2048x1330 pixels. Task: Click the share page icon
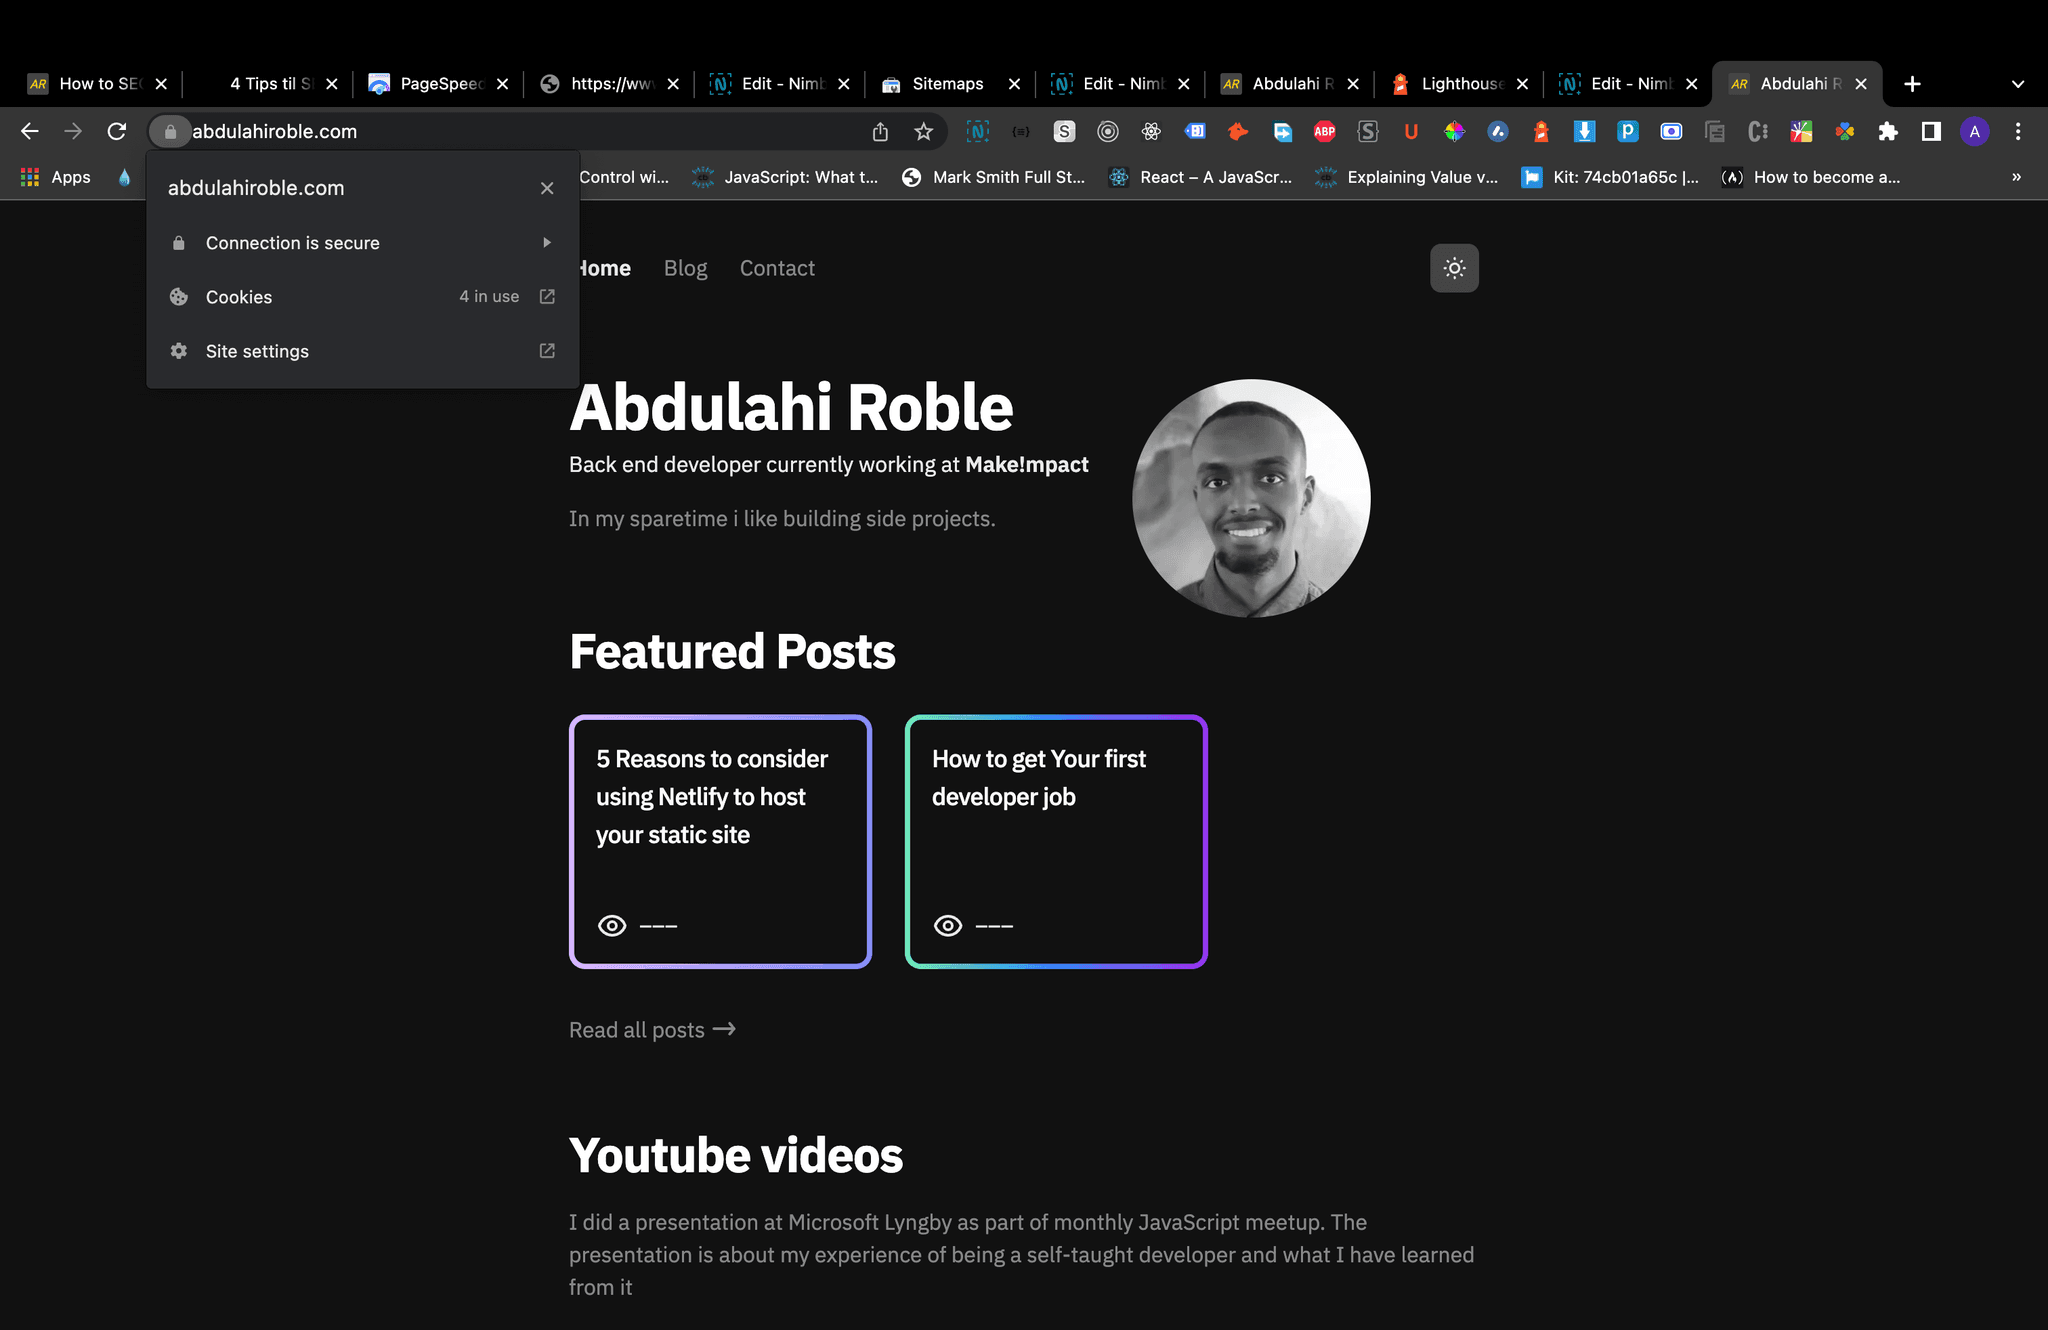(880, 131)
